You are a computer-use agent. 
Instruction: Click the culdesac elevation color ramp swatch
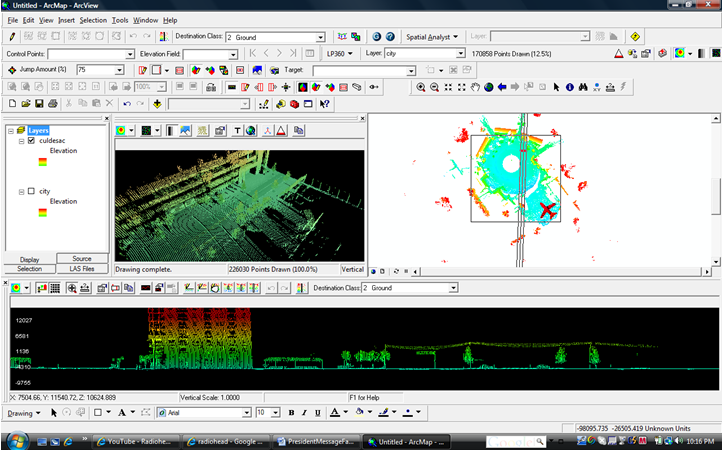[x=43, y=162]
